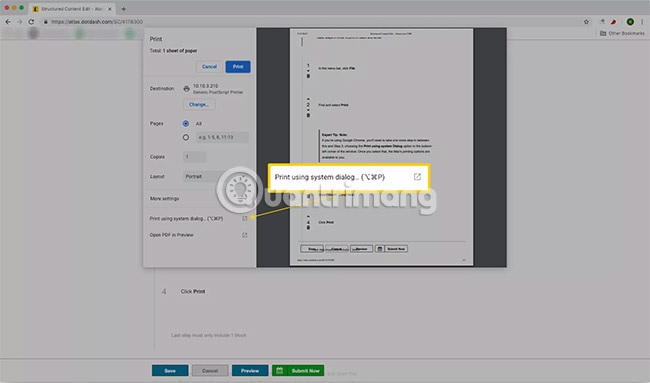Viewport: 650px width, 383px height.
Task: Click the external-link icon beside Open PDF in Preview
Action: [x=245, y=235]
